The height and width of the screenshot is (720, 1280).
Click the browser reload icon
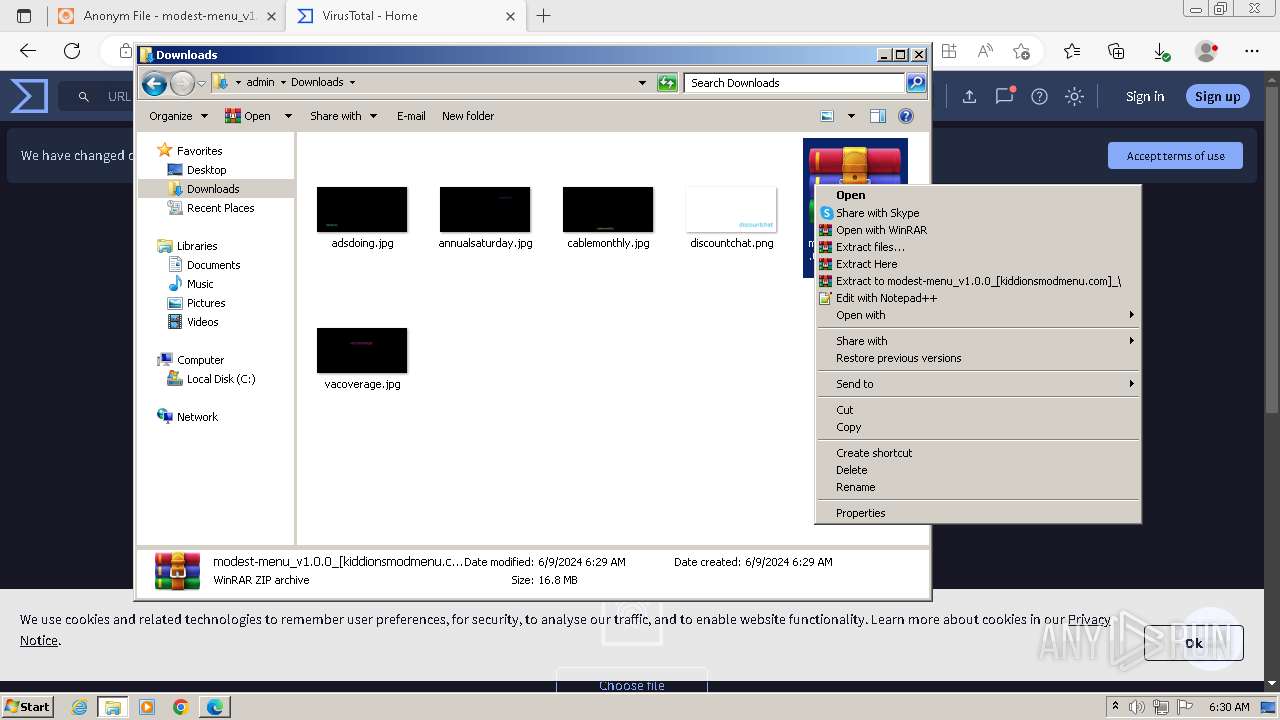(x=72, y=51)
